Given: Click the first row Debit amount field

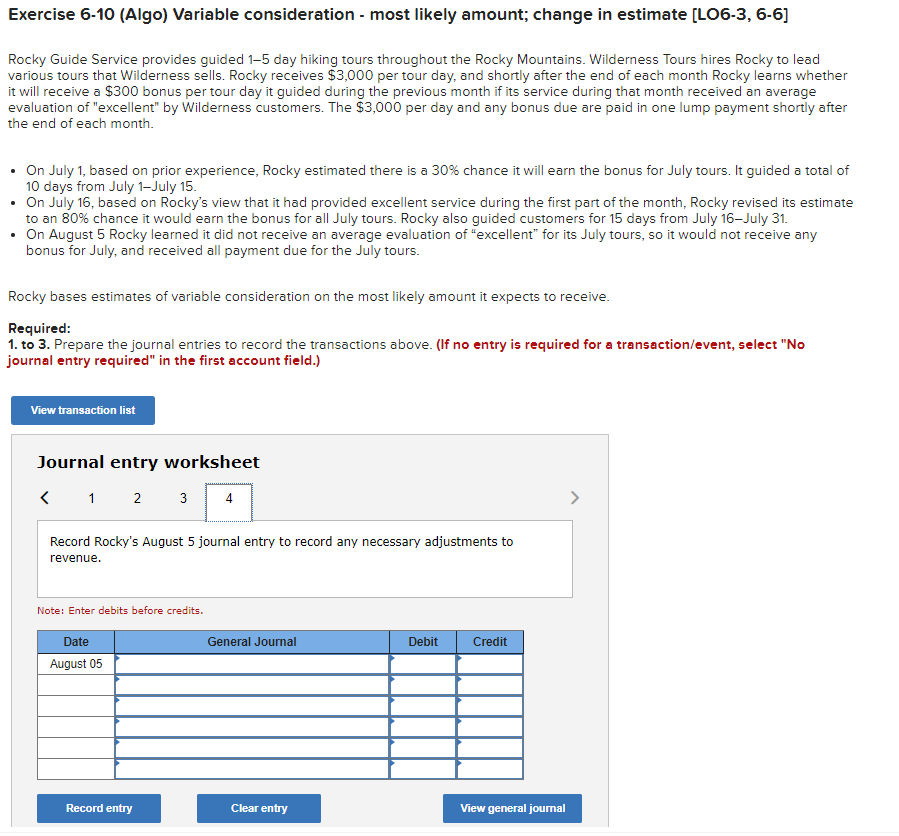Looking at the screenshot, I should 425,663.
